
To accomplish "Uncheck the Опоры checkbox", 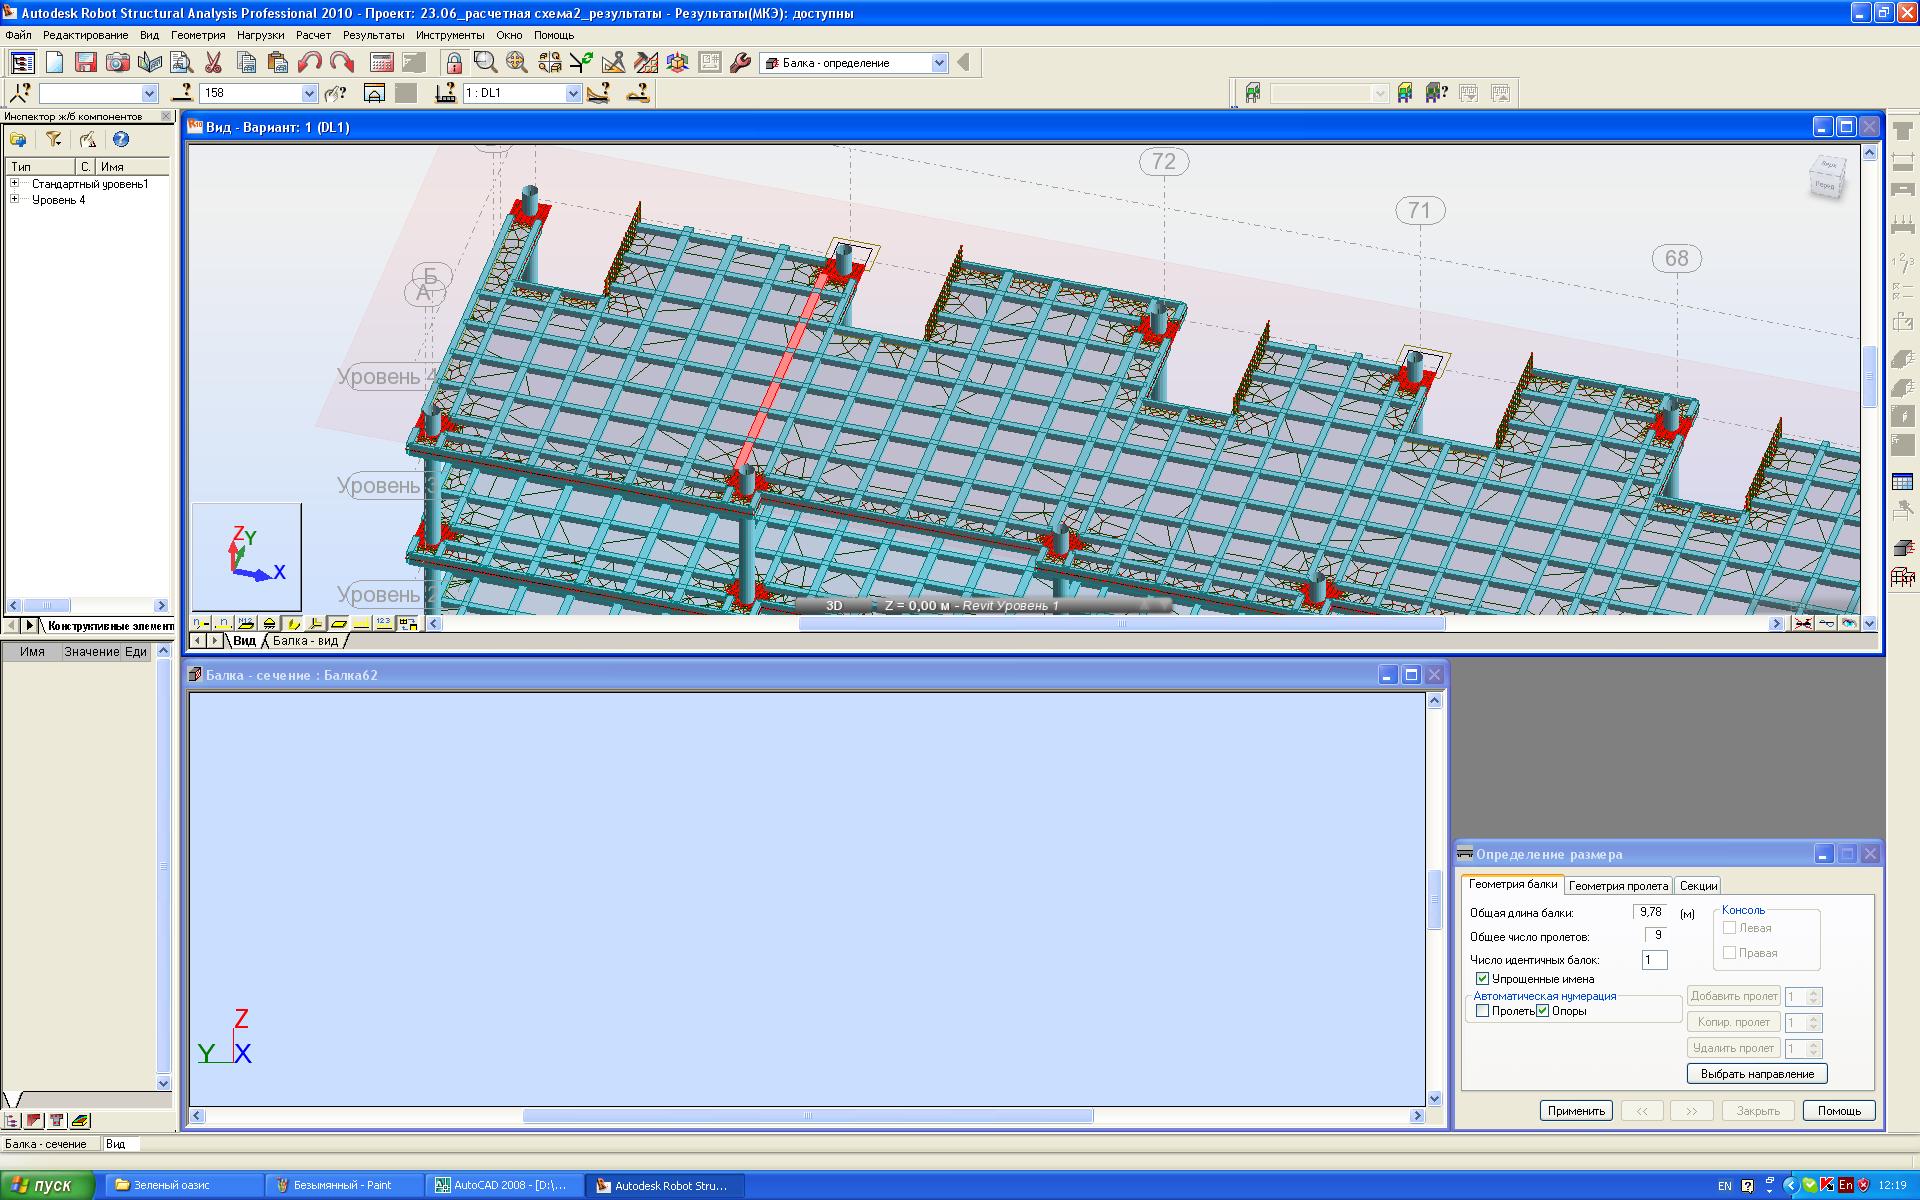I will pos(1542,1011).
